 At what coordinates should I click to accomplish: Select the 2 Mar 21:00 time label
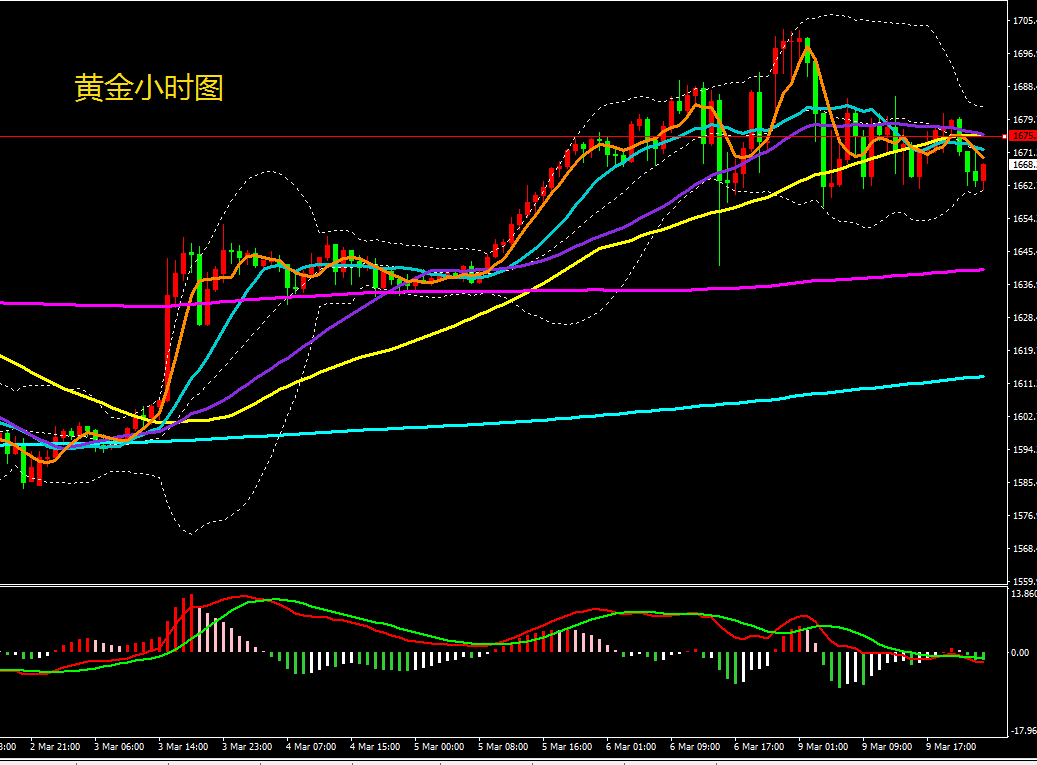pyautogui.click(x=55, y=746)
